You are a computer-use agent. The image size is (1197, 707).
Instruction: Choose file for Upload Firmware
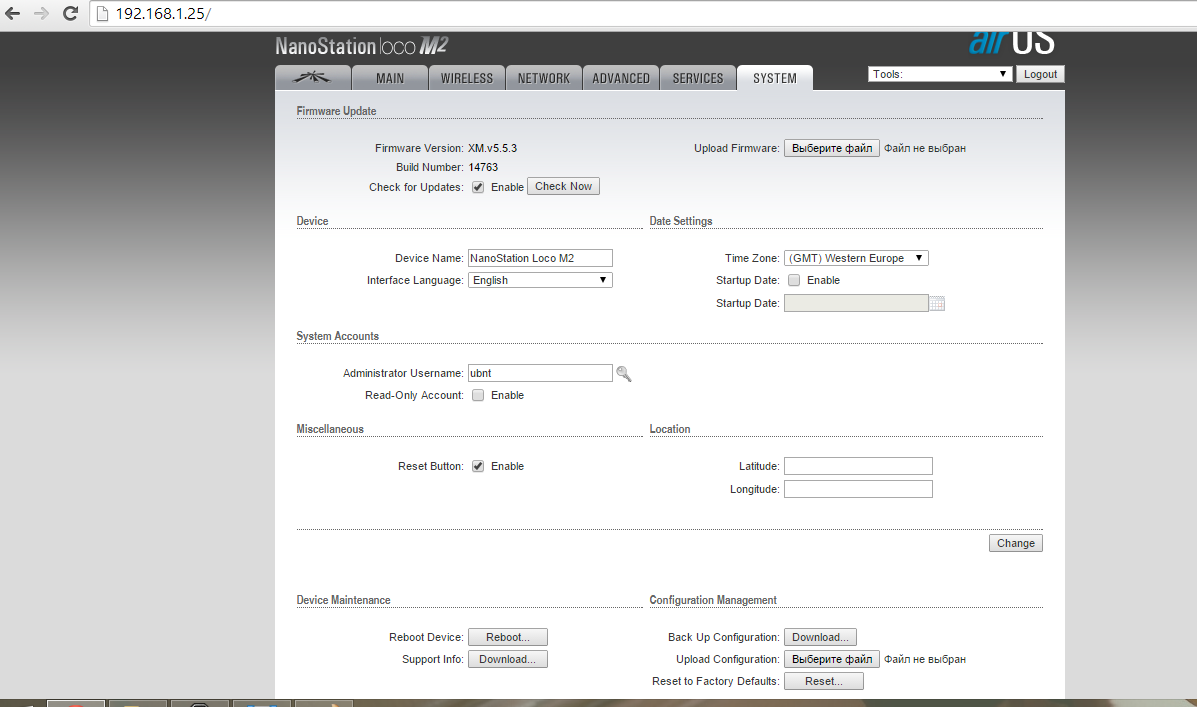831,148
